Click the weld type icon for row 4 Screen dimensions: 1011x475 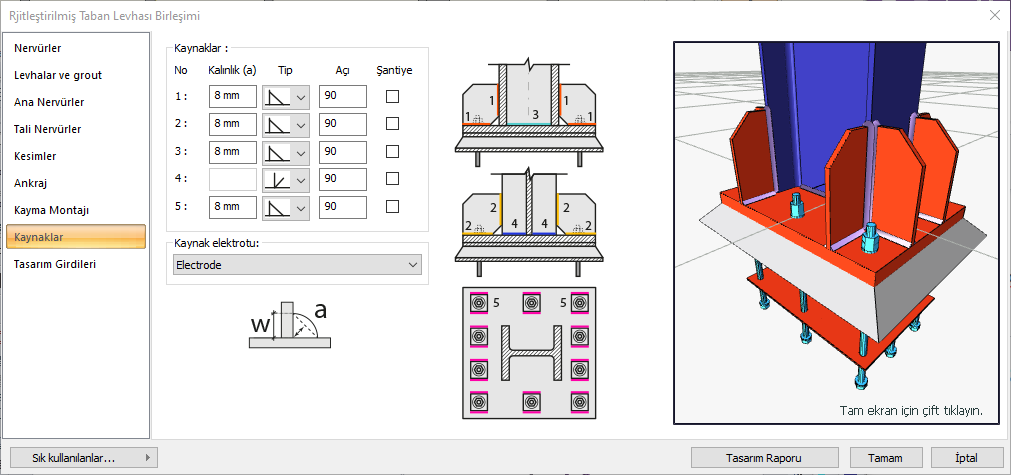(x=276, y=180)
